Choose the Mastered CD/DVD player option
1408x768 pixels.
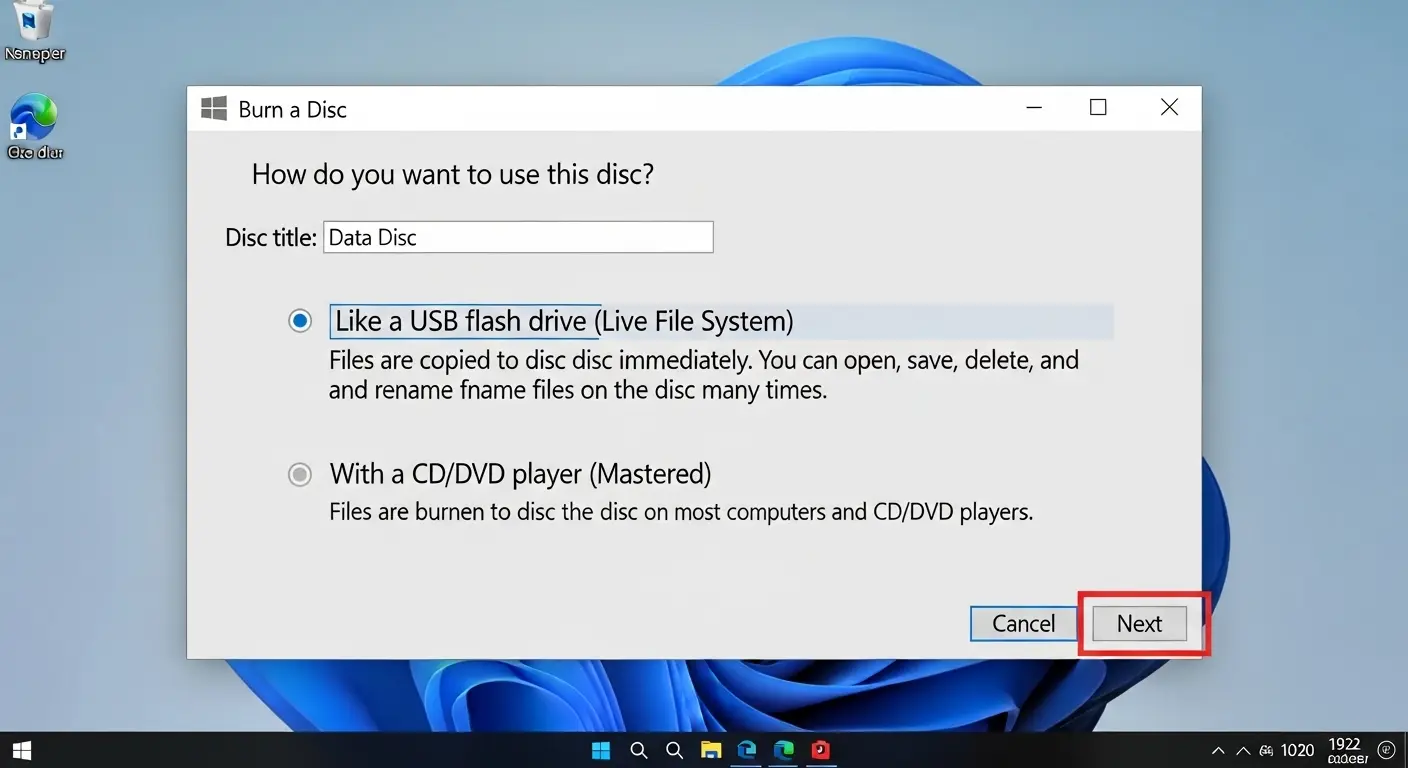pyautogui.click(x=300, y=474)
